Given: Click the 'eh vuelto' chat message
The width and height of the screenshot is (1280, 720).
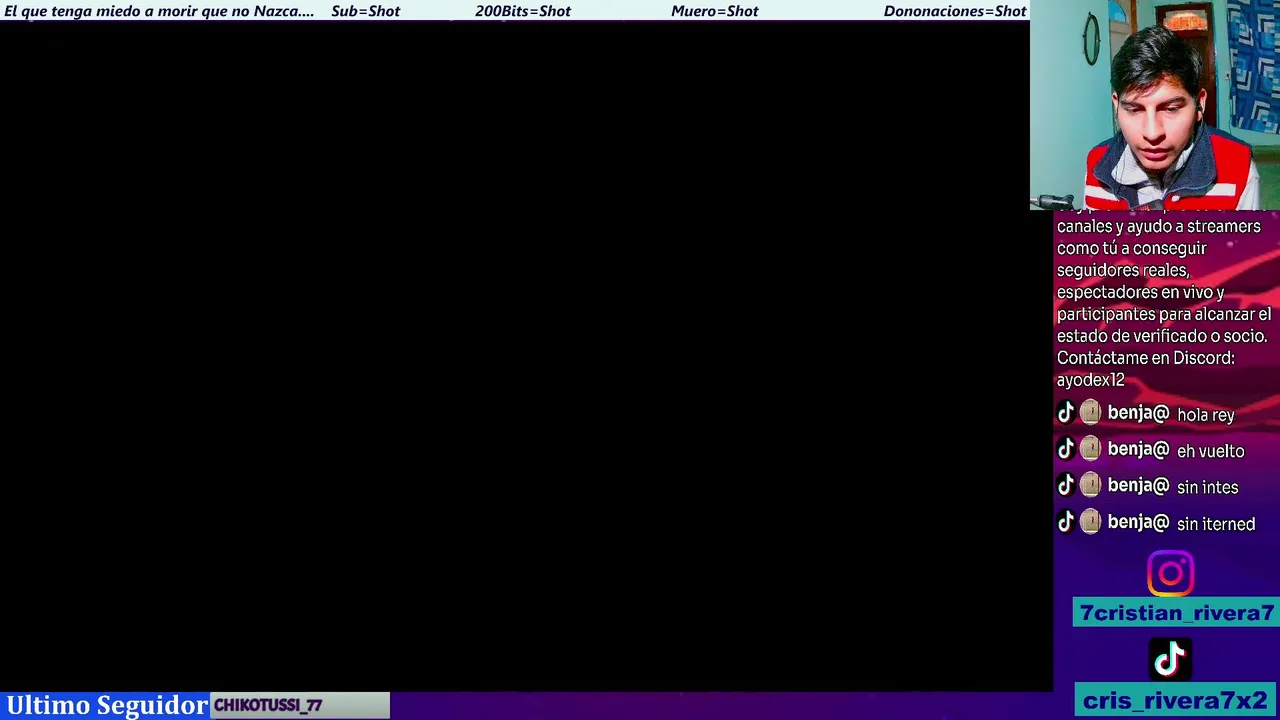Looking at the screenshot, I should coord(1210,451).
